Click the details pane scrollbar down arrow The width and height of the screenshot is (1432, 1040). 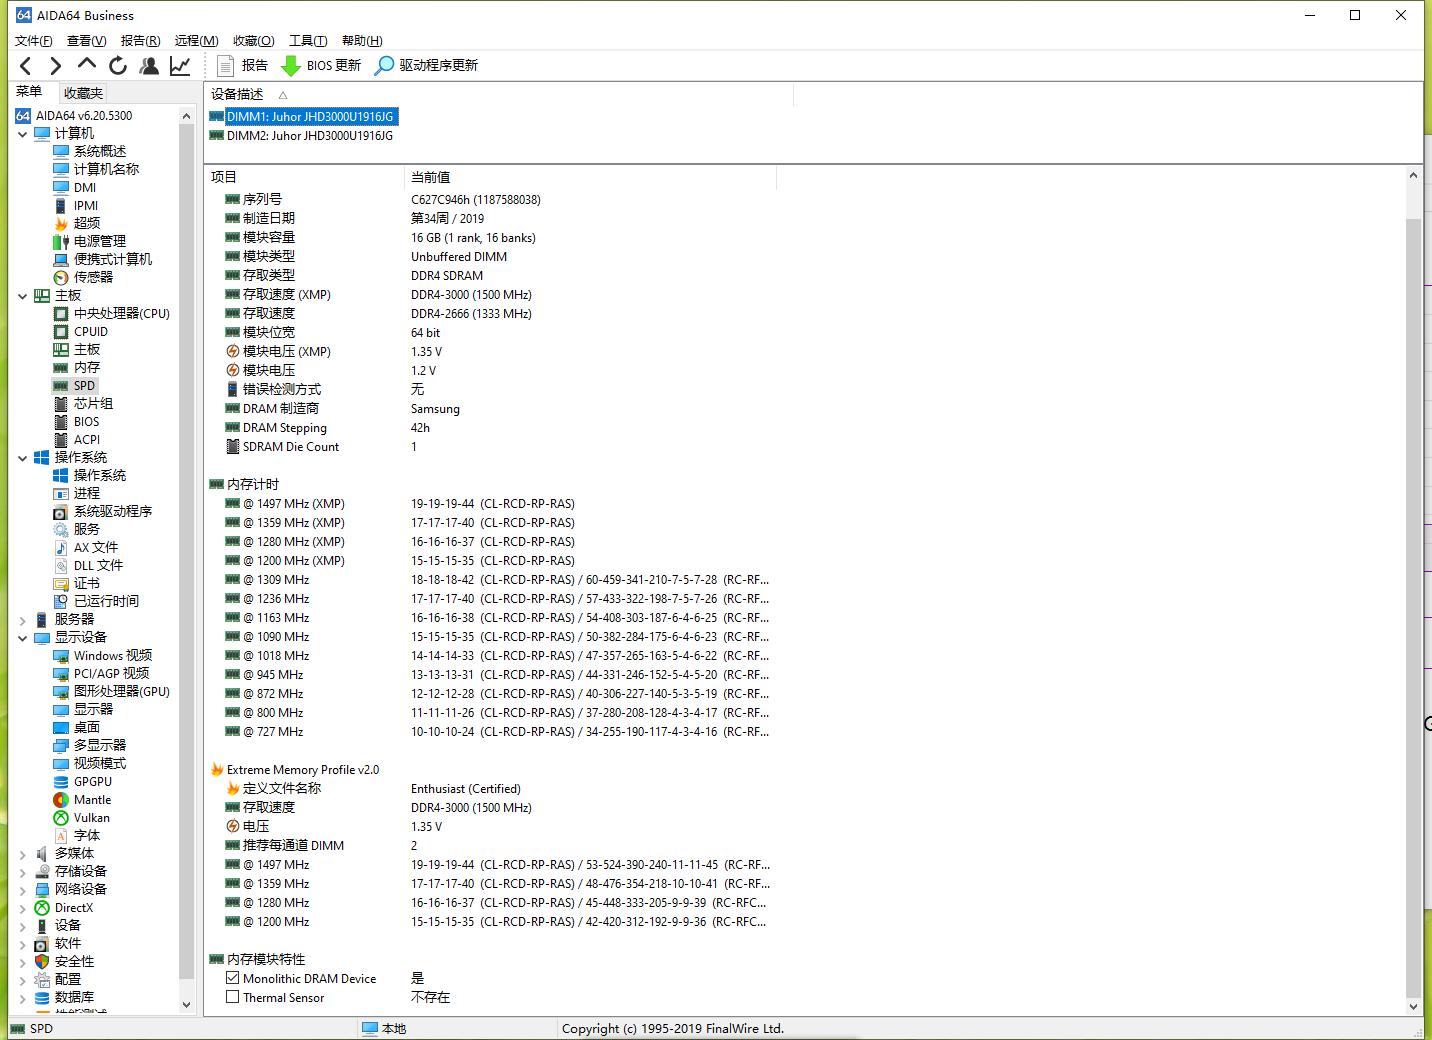coord(1413,1006)
